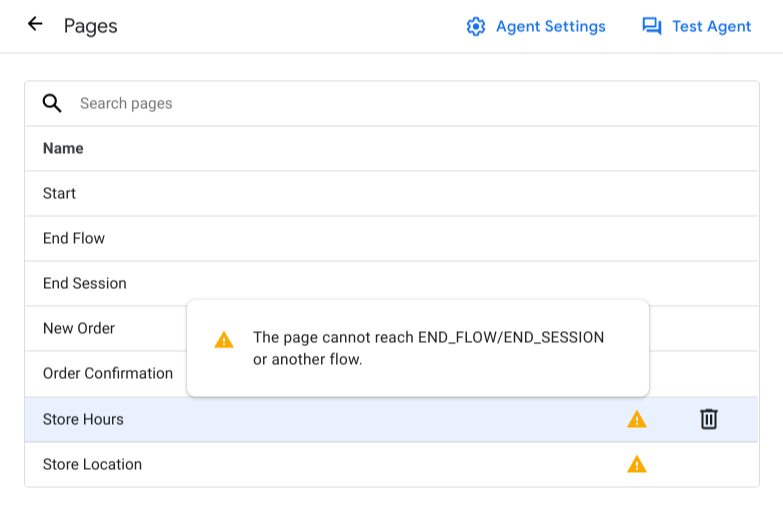Screen dimensions: 783x514
Task: Click the END_FLOW/END_SESSION tooltip message
Action: tap(428, 348)
